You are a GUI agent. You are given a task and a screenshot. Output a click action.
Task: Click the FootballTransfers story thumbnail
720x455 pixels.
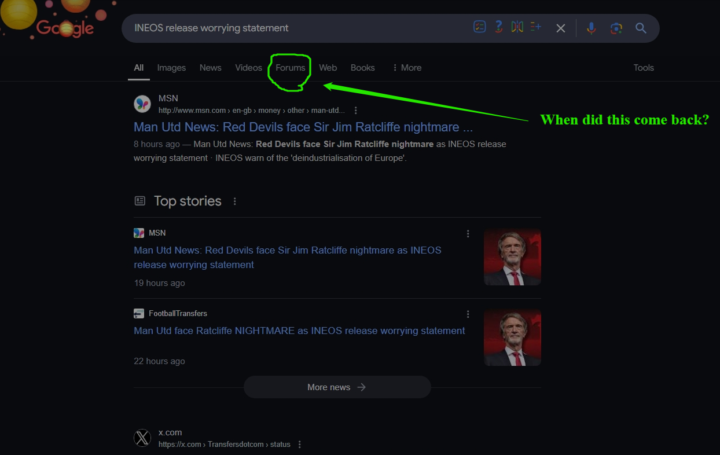tap(512, 337)
